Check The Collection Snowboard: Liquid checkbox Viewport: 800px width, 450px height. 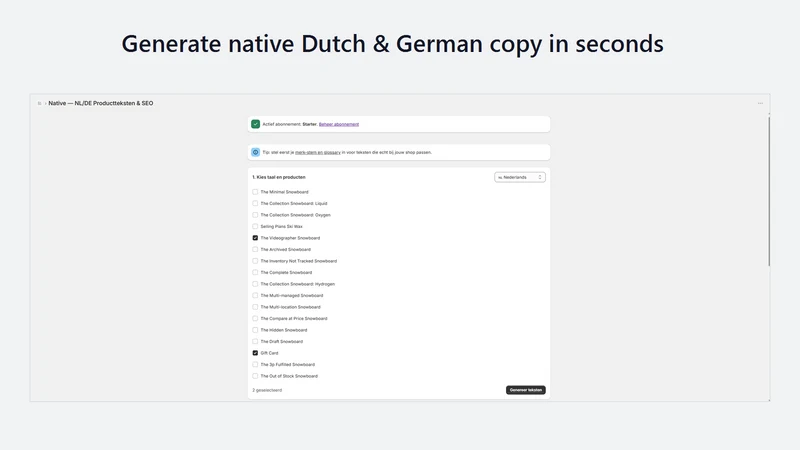[255, 203]
